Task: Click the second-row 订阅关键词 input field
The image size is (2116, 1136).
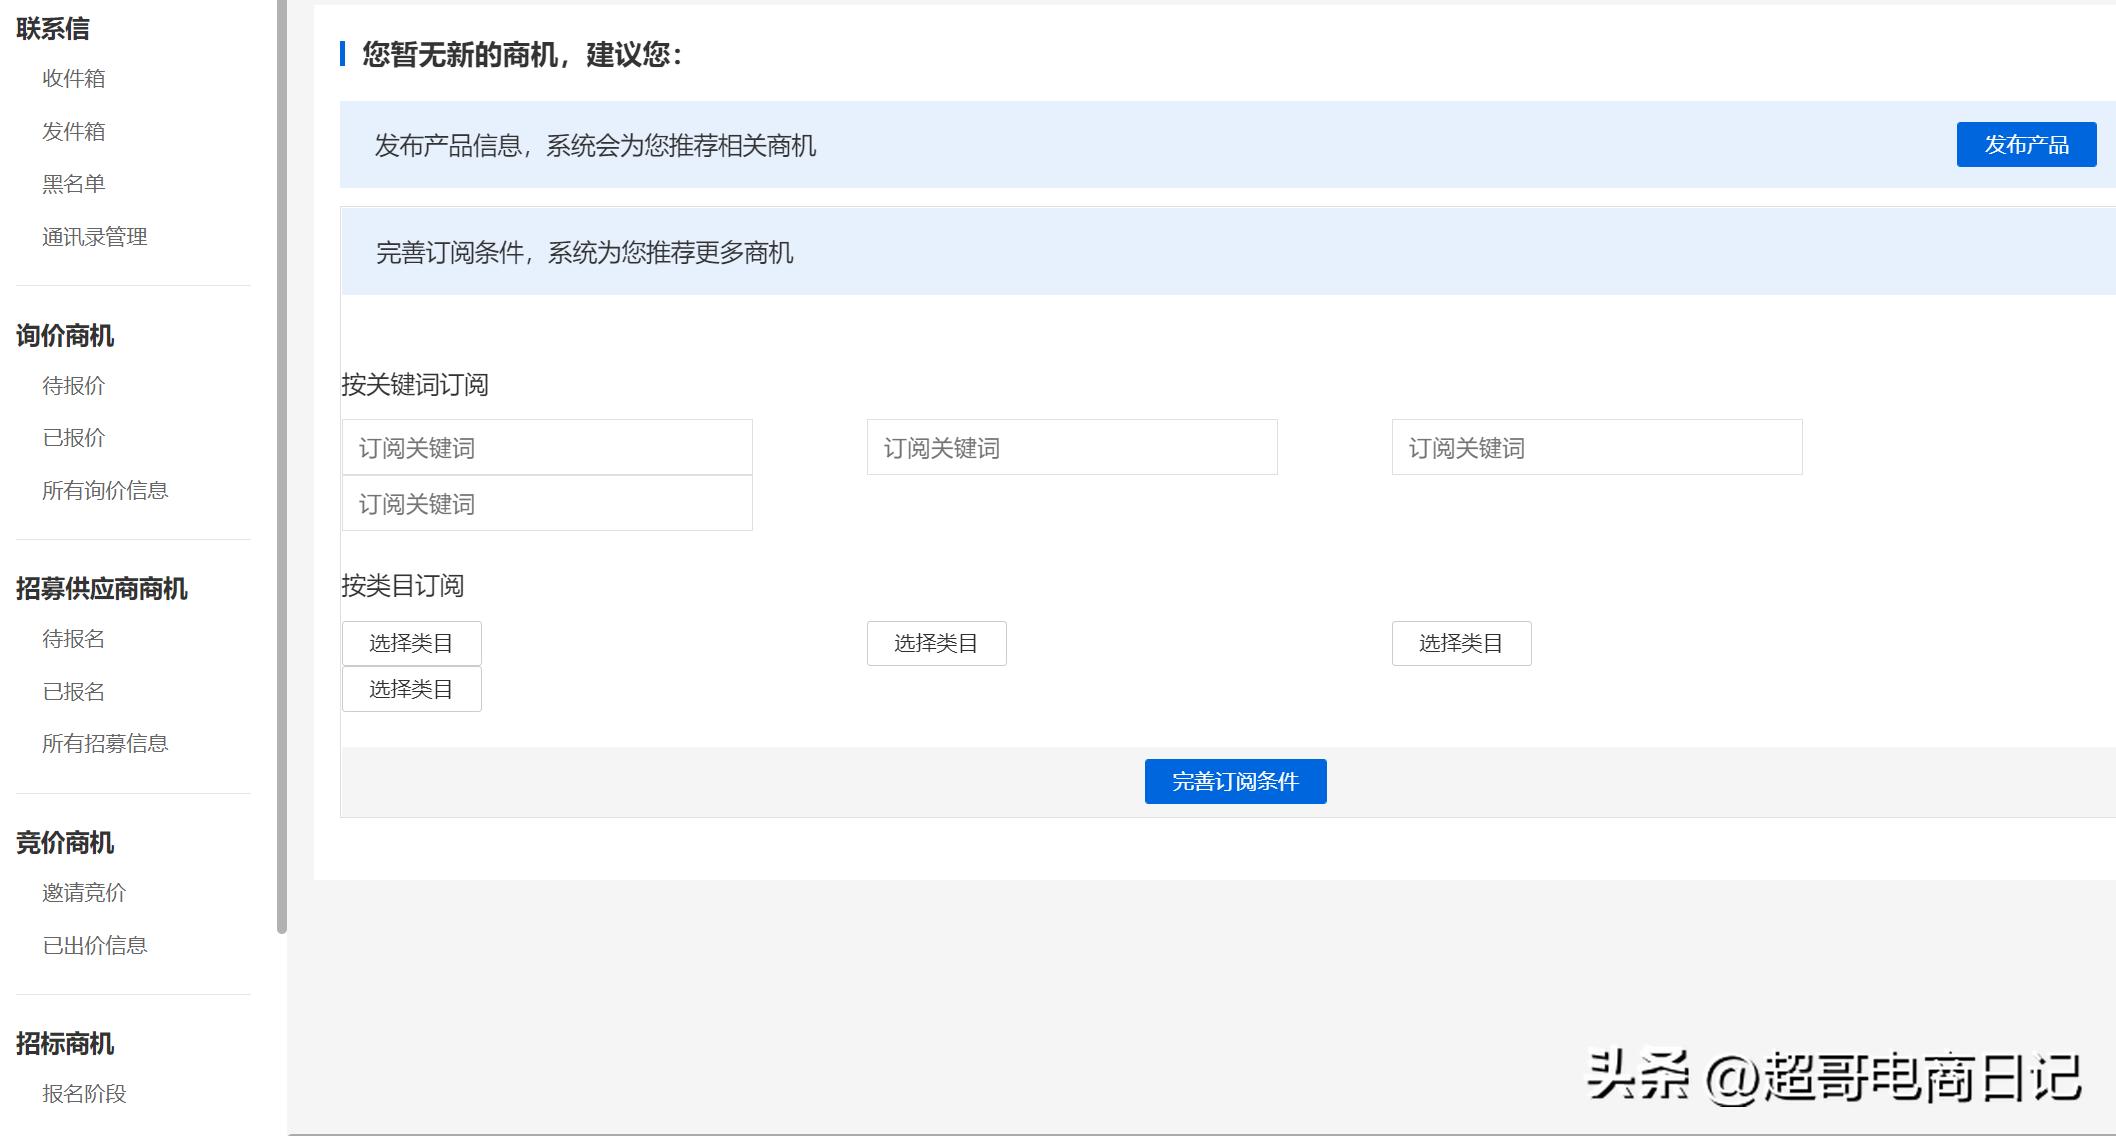Action: pos(546,503)
